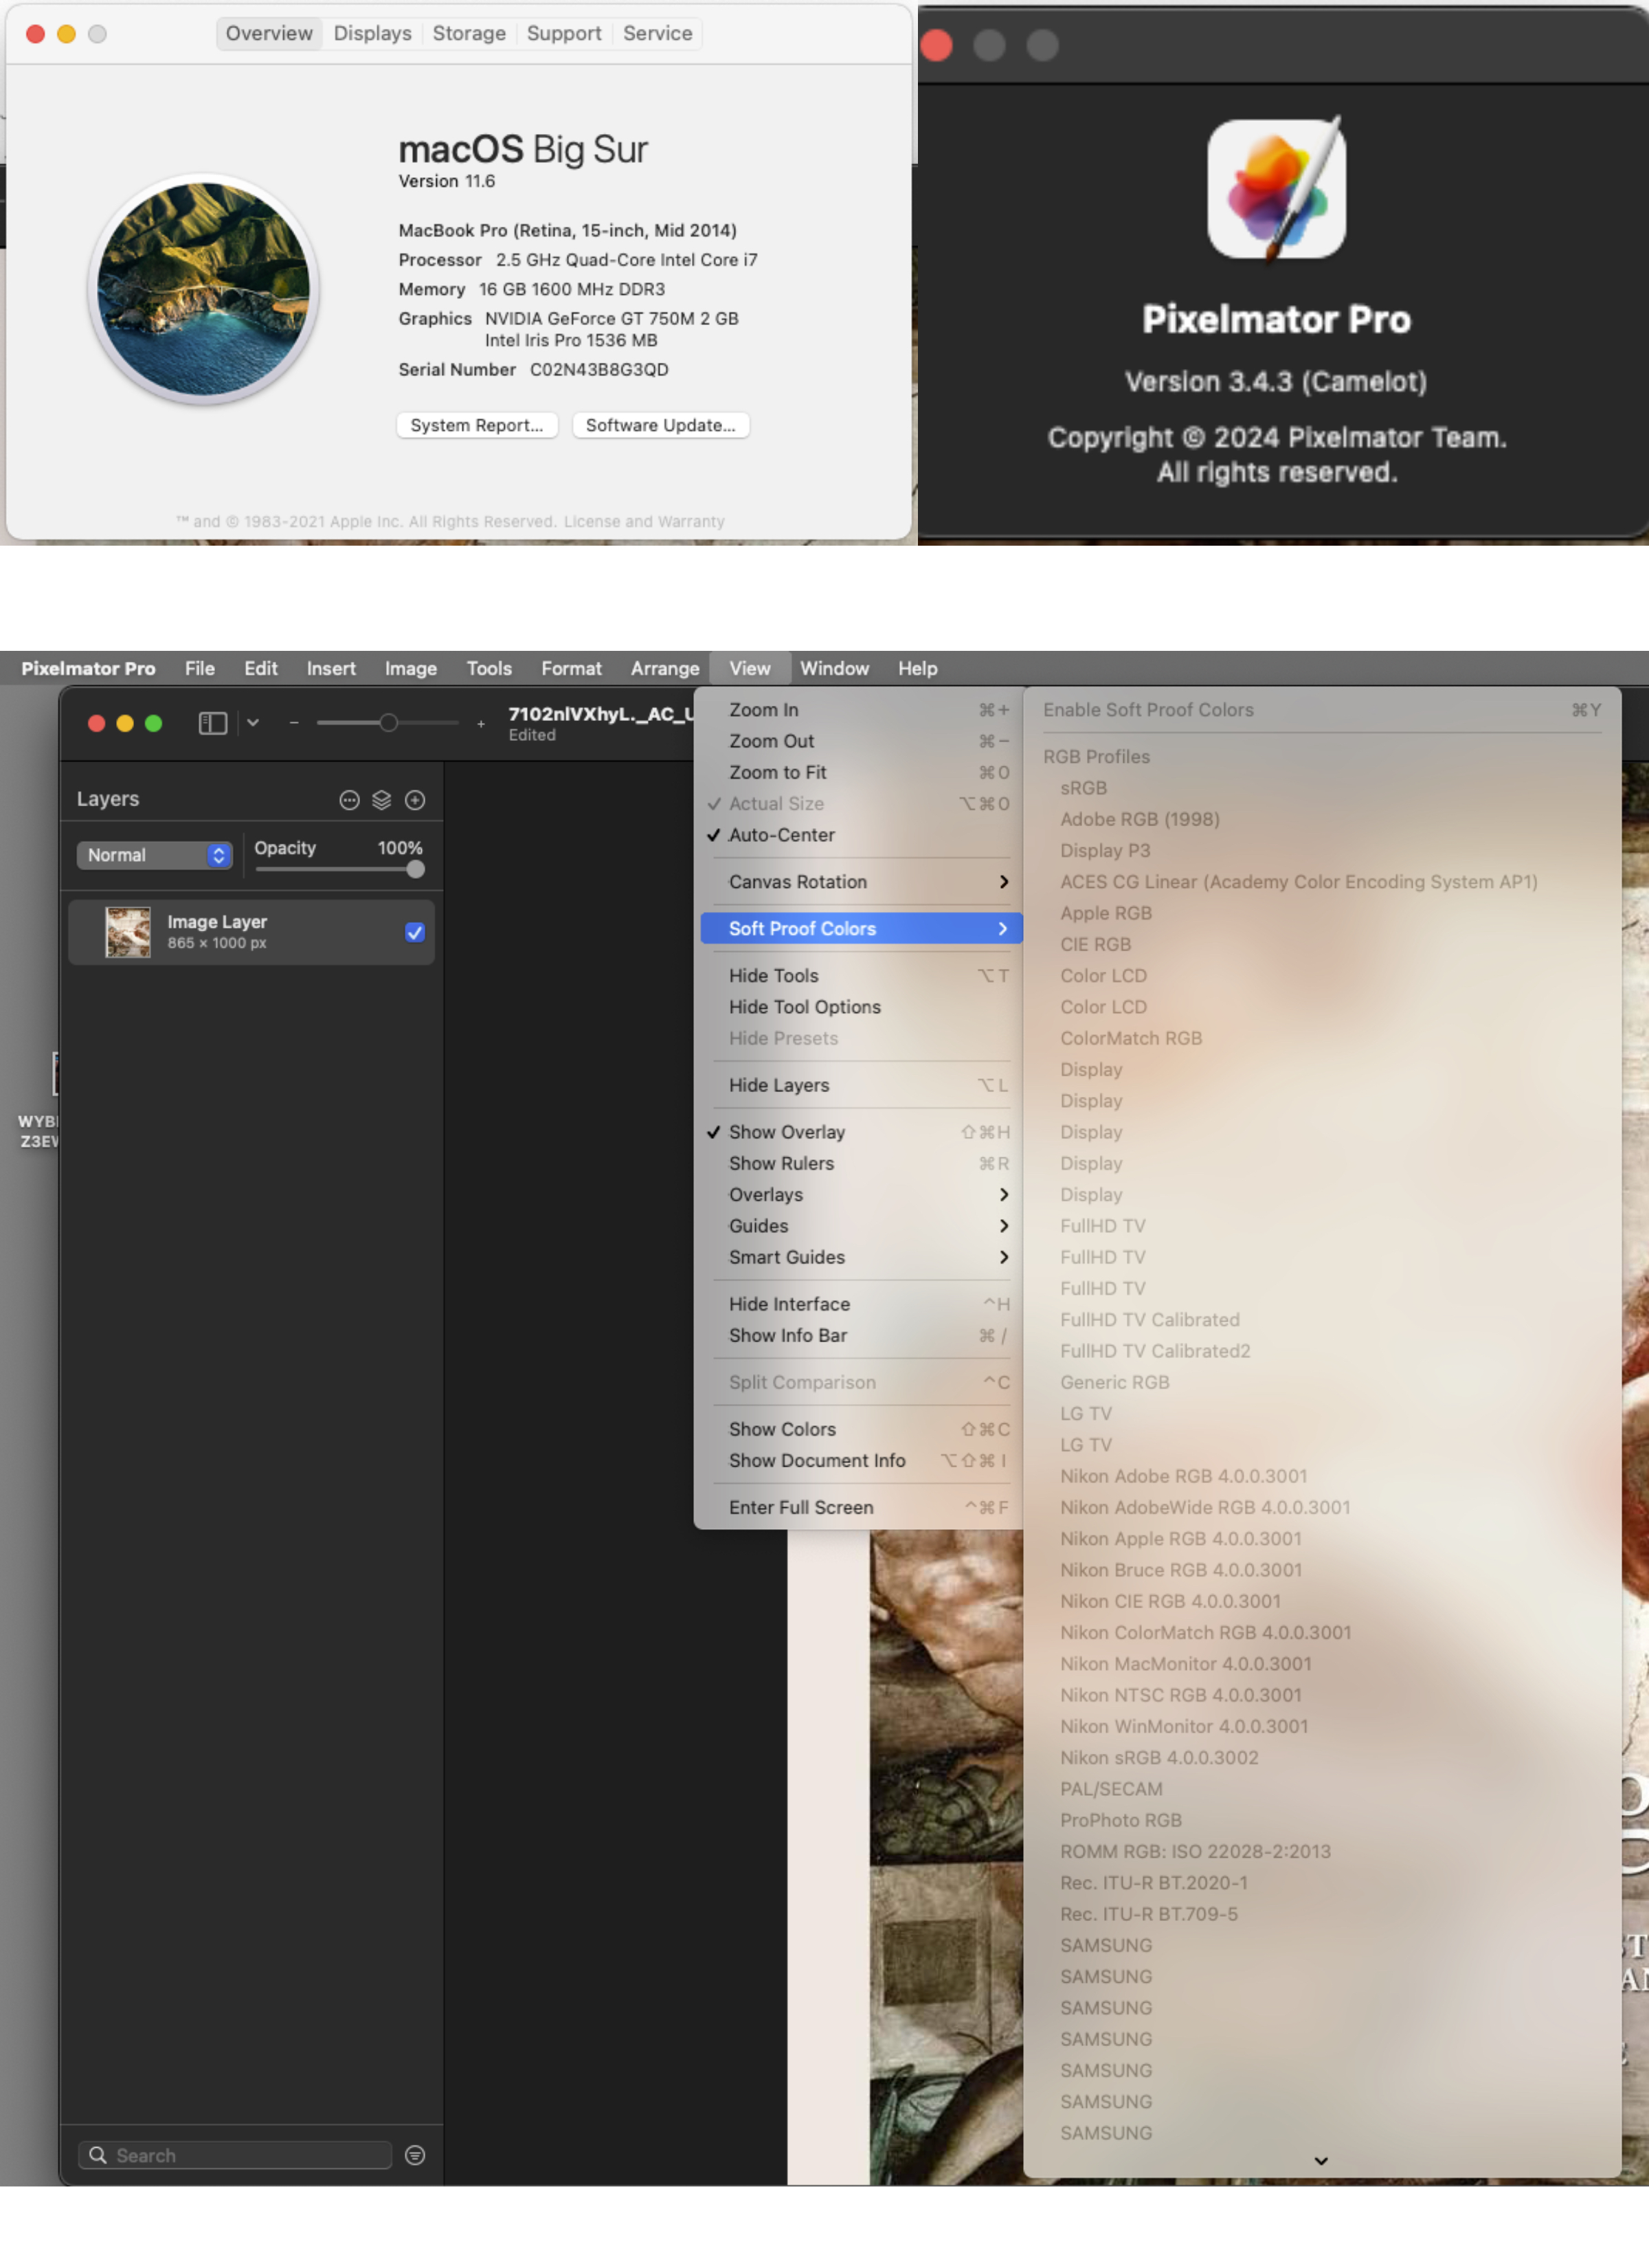Click the layer Search field

[235, 2155]
